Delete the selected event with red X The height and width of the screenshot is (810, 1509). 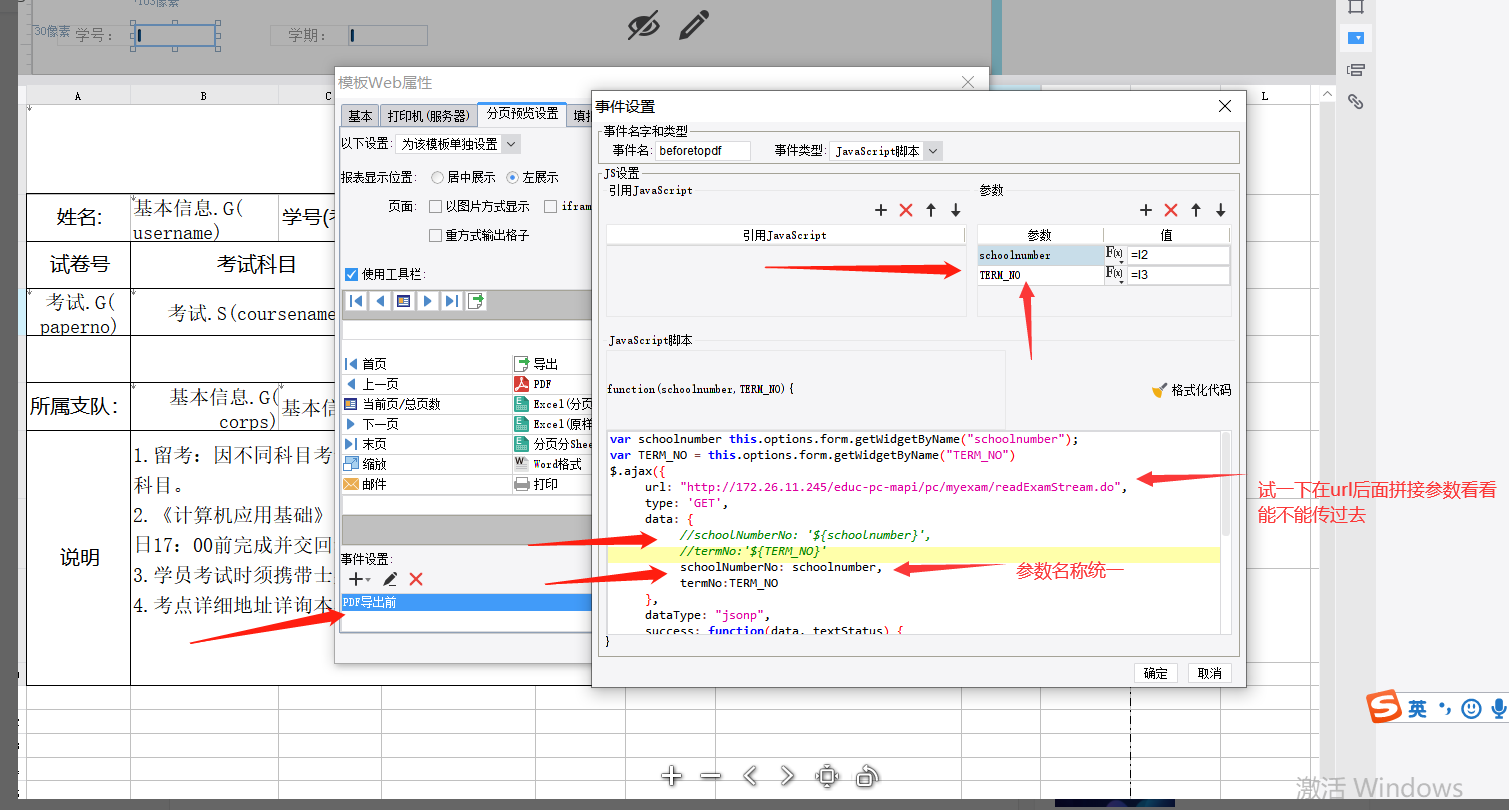tap(416, 579)
